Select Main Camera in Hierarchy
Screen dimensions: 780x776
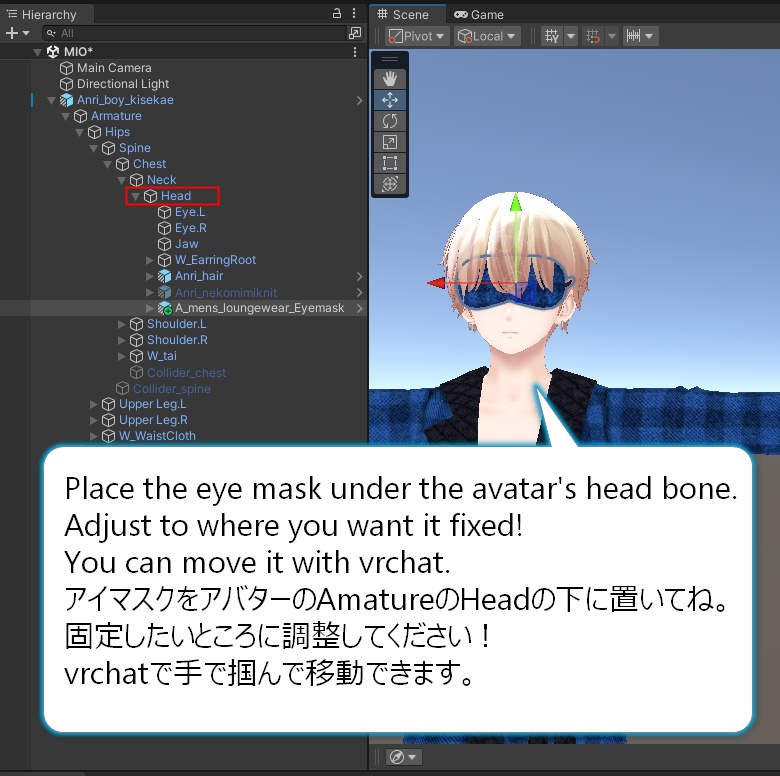point(114,68)
